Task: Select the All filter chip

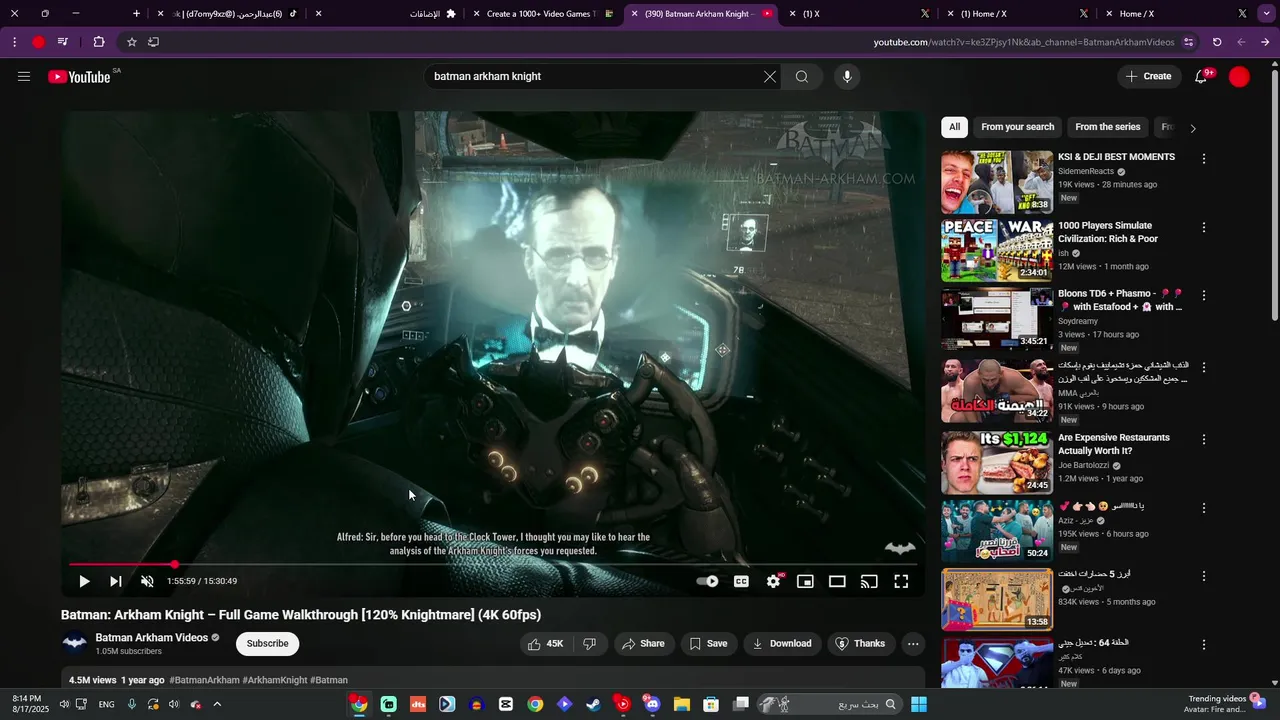Action: [x=954, y=127]
